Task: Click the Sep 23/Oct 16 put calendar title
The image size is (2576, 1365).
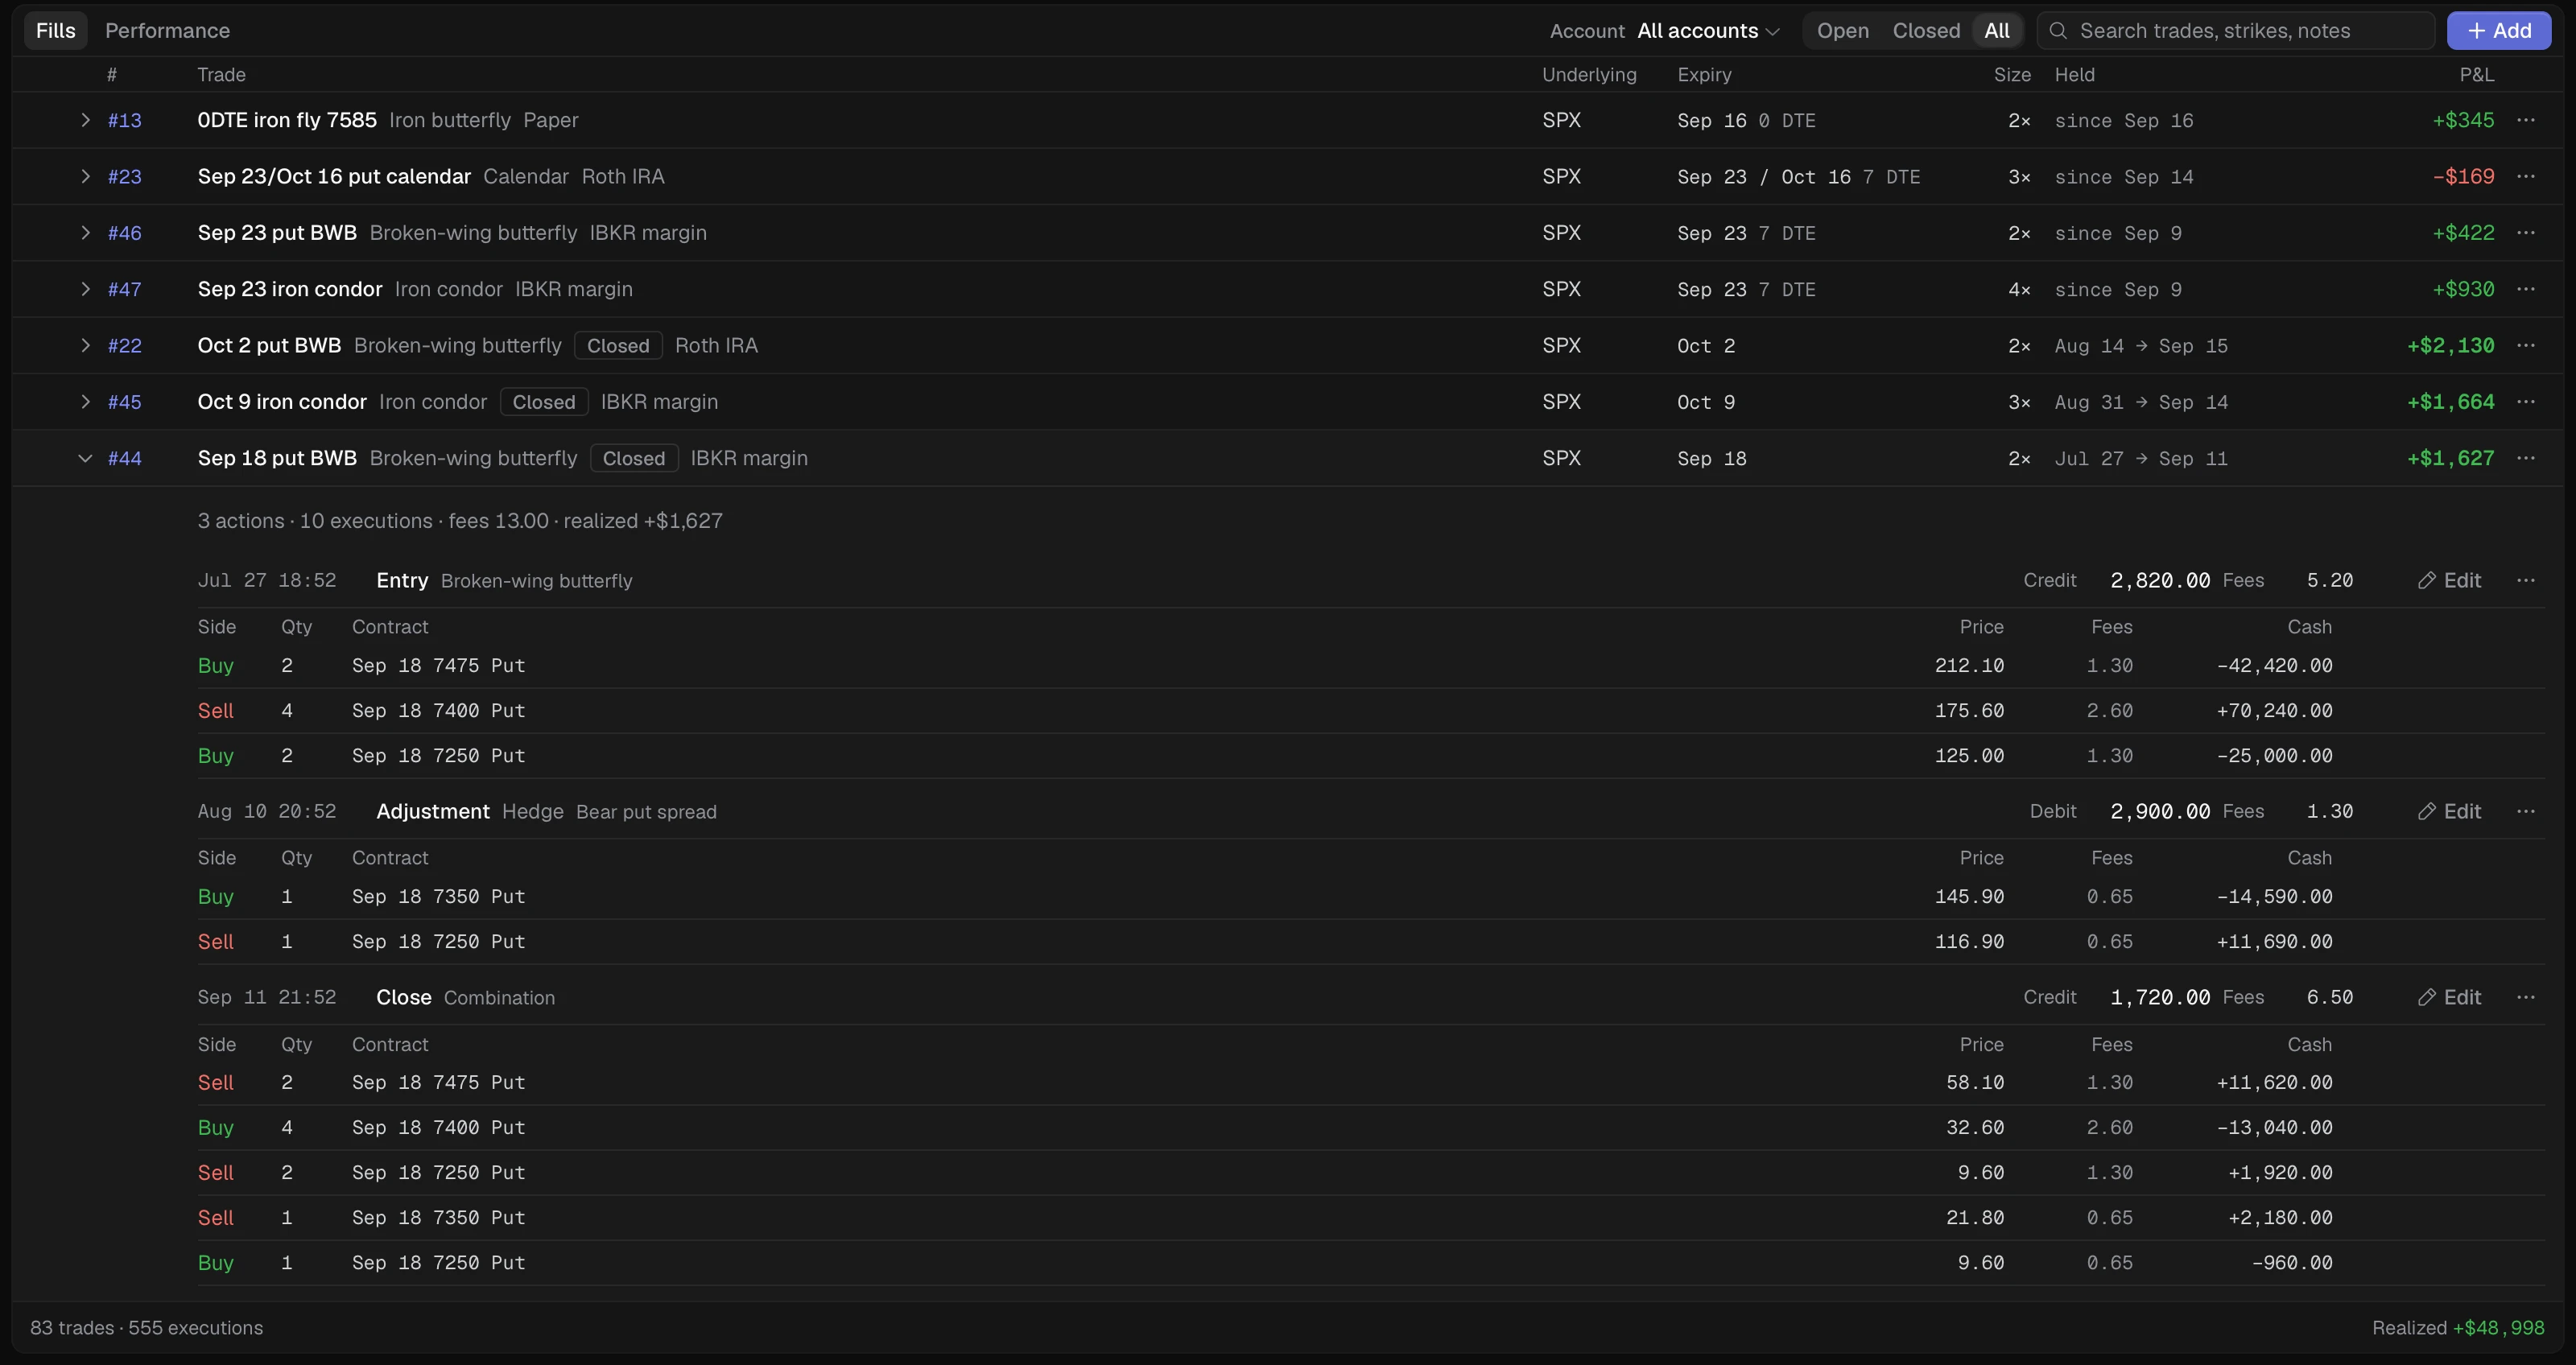Action: pos(334,176)
